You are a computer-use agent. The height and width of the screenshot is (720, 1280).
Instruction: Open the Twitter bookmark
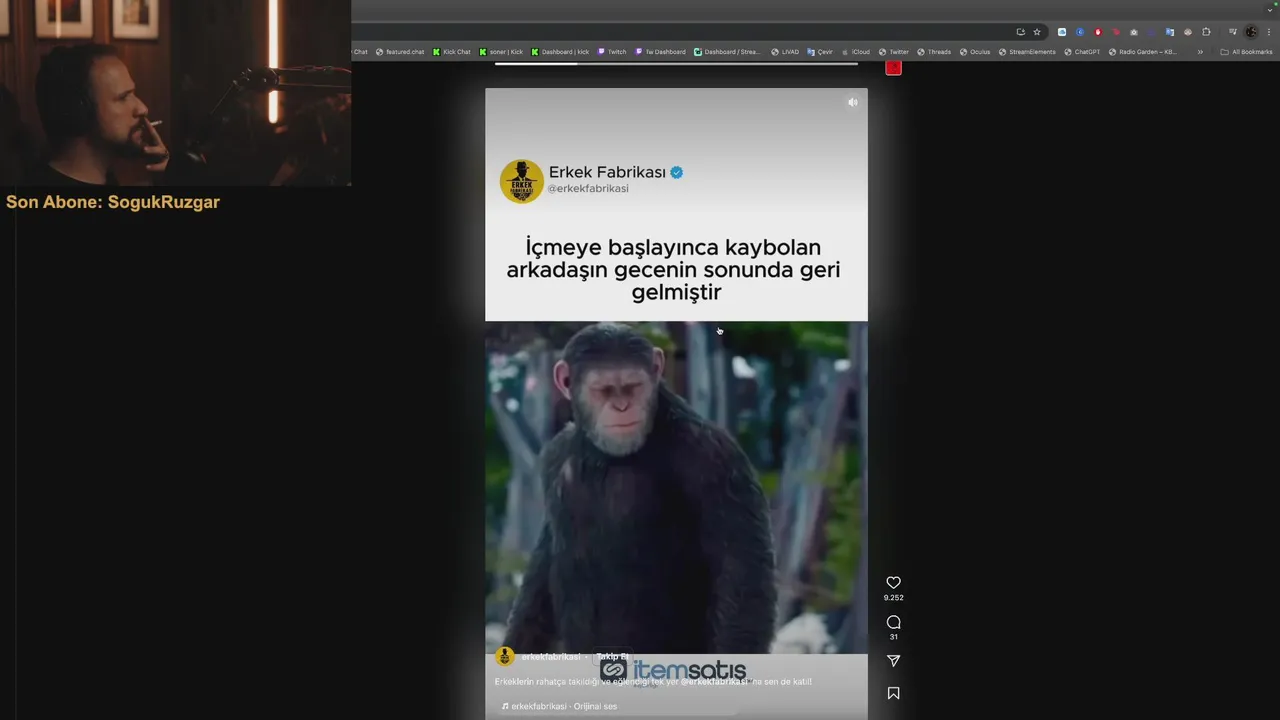click(894, 52)
